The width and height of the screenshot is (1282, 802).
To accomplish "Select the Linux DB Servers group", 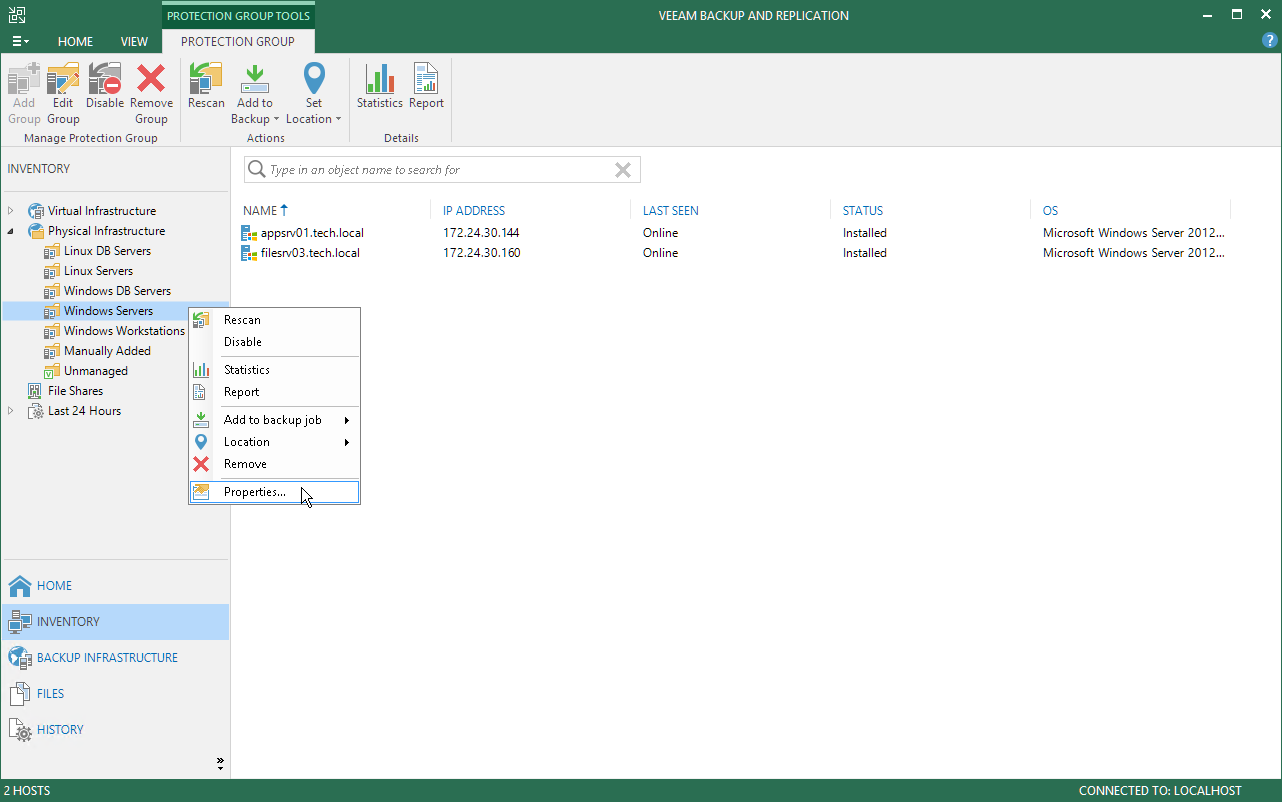I will (108, 251).
